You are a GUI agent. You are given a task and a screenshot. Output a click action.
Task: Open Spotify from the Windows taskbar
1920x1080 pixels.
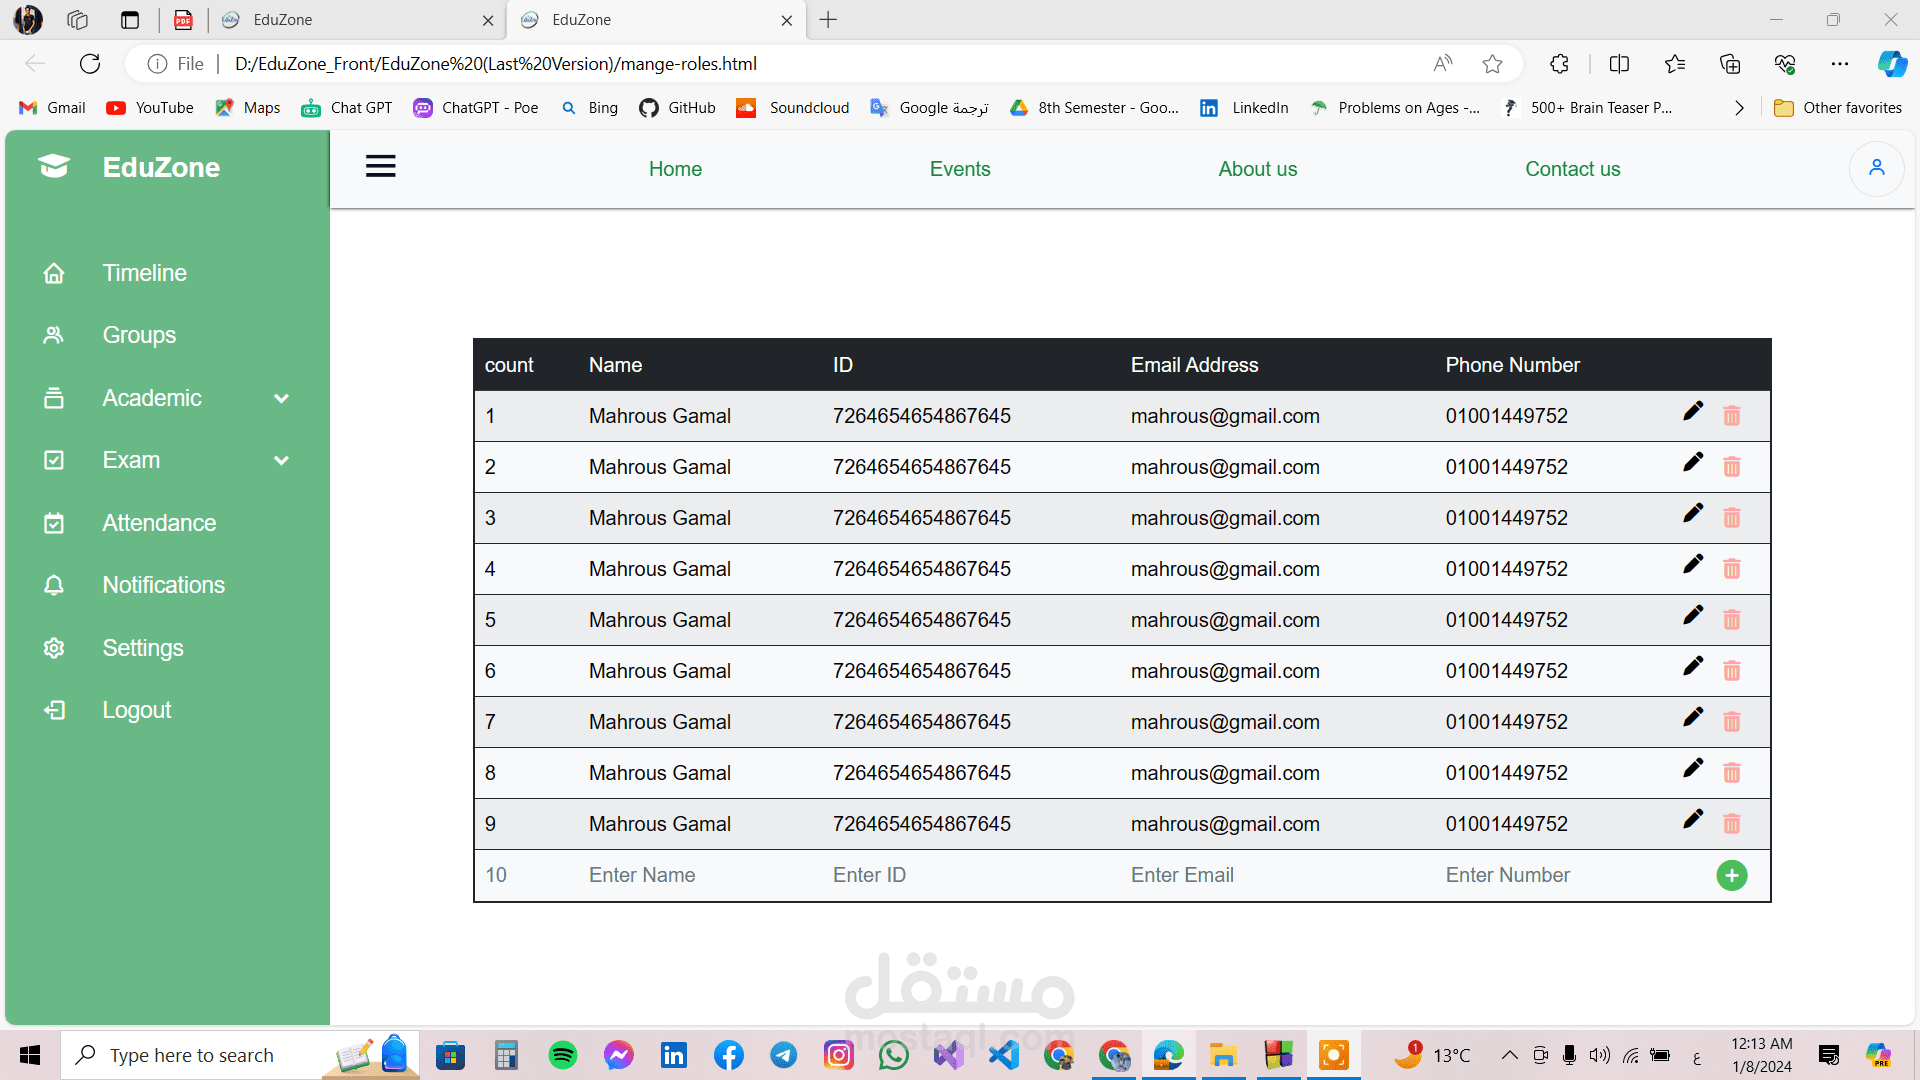[x=563, y=1055]
